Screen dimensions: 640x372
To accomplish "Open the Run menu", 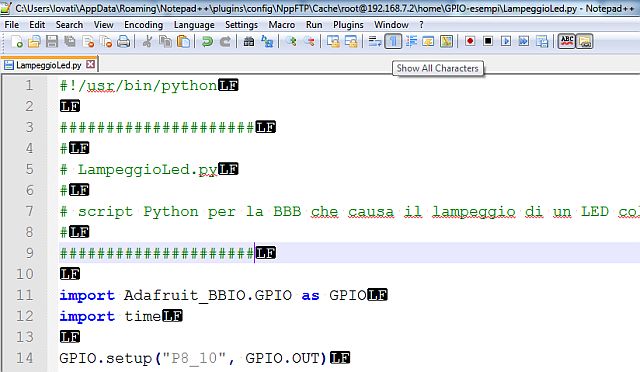I will [x=314, y=25].
